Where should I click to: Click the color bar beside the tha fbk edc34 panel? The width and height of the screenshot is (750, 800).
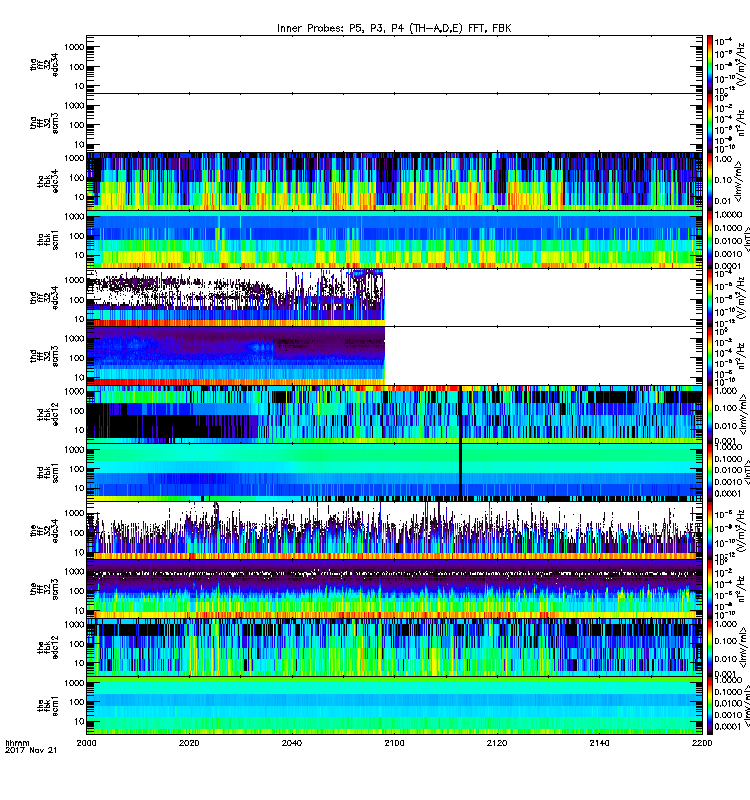tap(710, 181)
